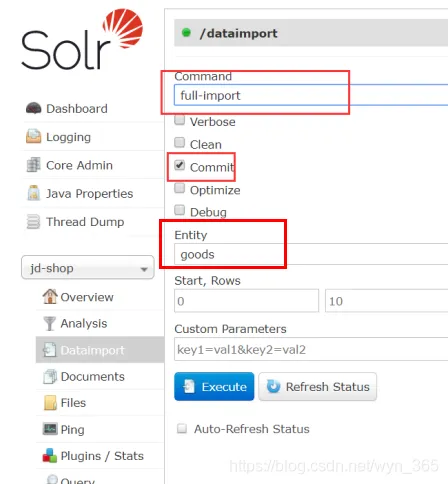Click the Plugins / Stats blocks icon
This screenshot has width=448, height=484.
click(x=50, y=455)
